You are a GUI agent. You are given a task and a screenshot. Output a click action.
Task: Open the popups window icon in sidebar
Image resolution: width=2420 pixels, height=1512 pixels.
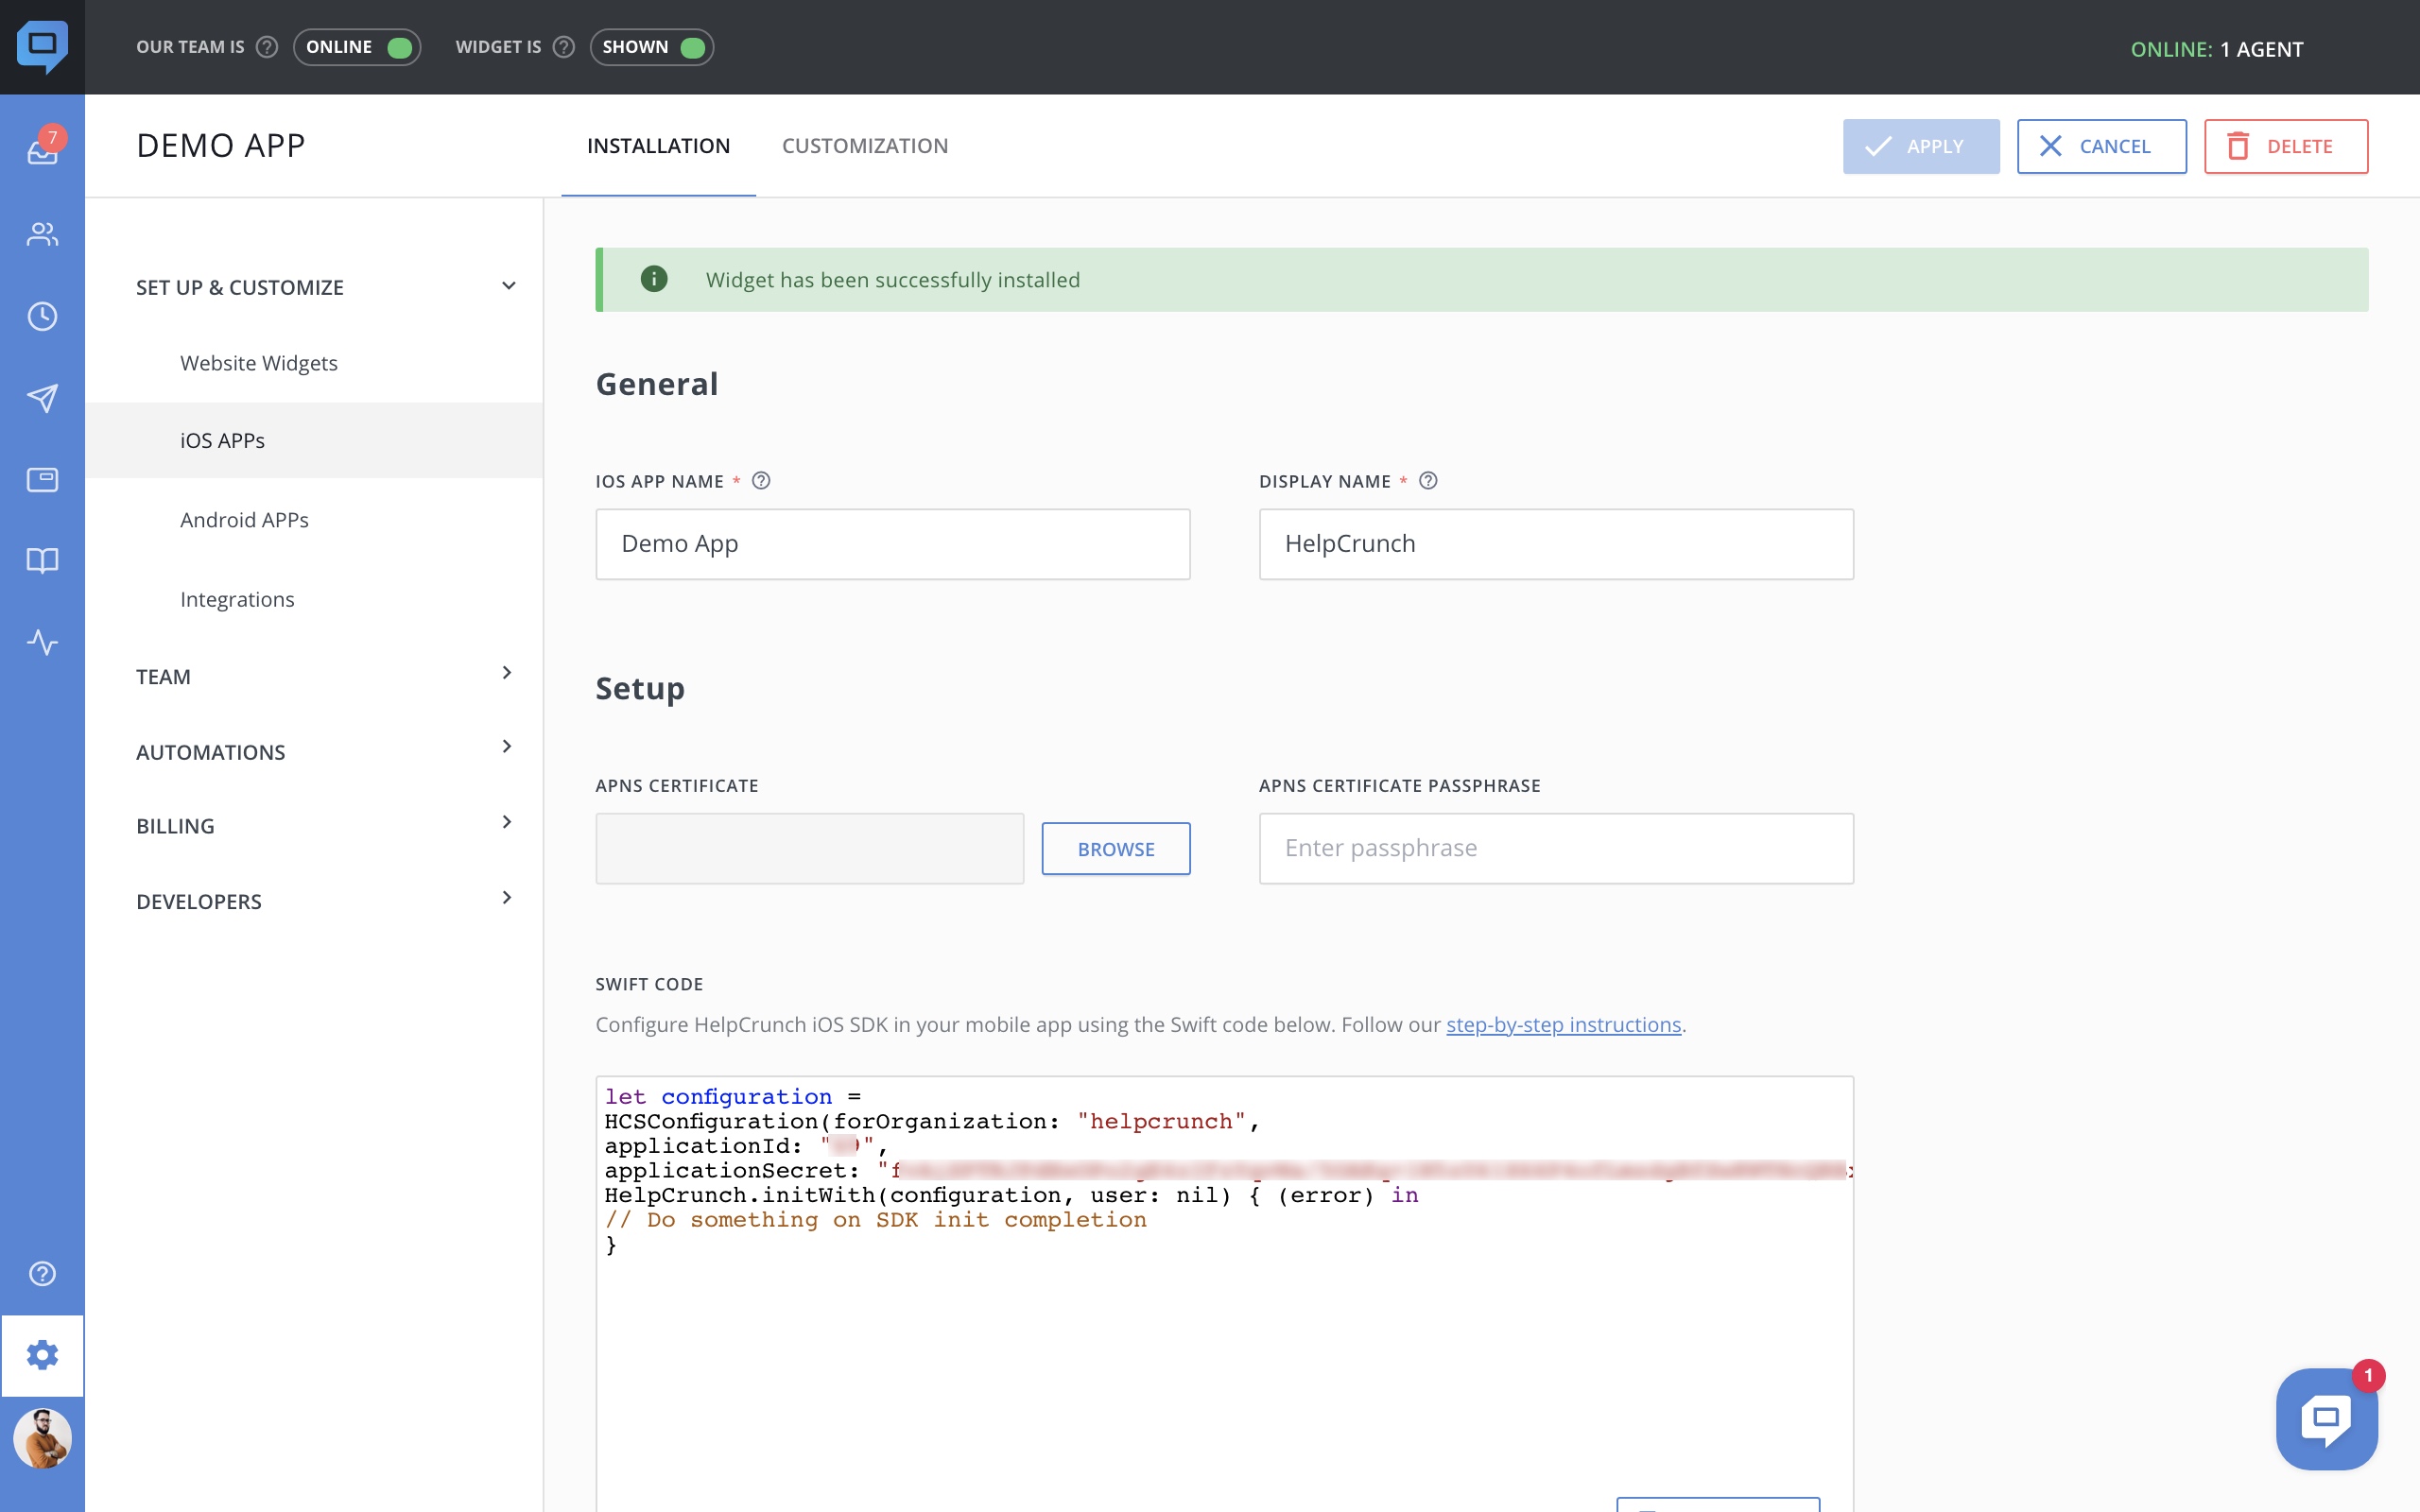coord(42,480)
